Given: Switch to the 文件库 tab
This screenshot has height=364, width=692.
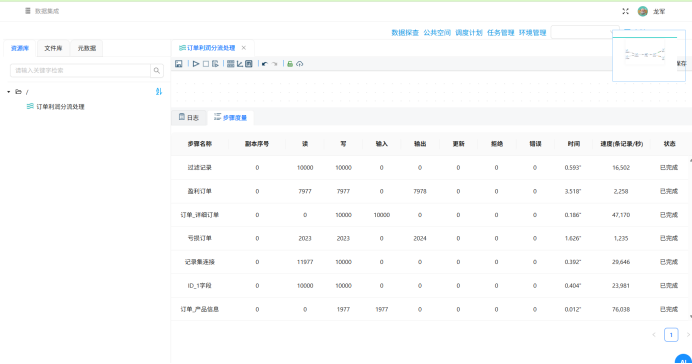Looking at the screenshot, I should pyautogui.click(x=53, y=48).
